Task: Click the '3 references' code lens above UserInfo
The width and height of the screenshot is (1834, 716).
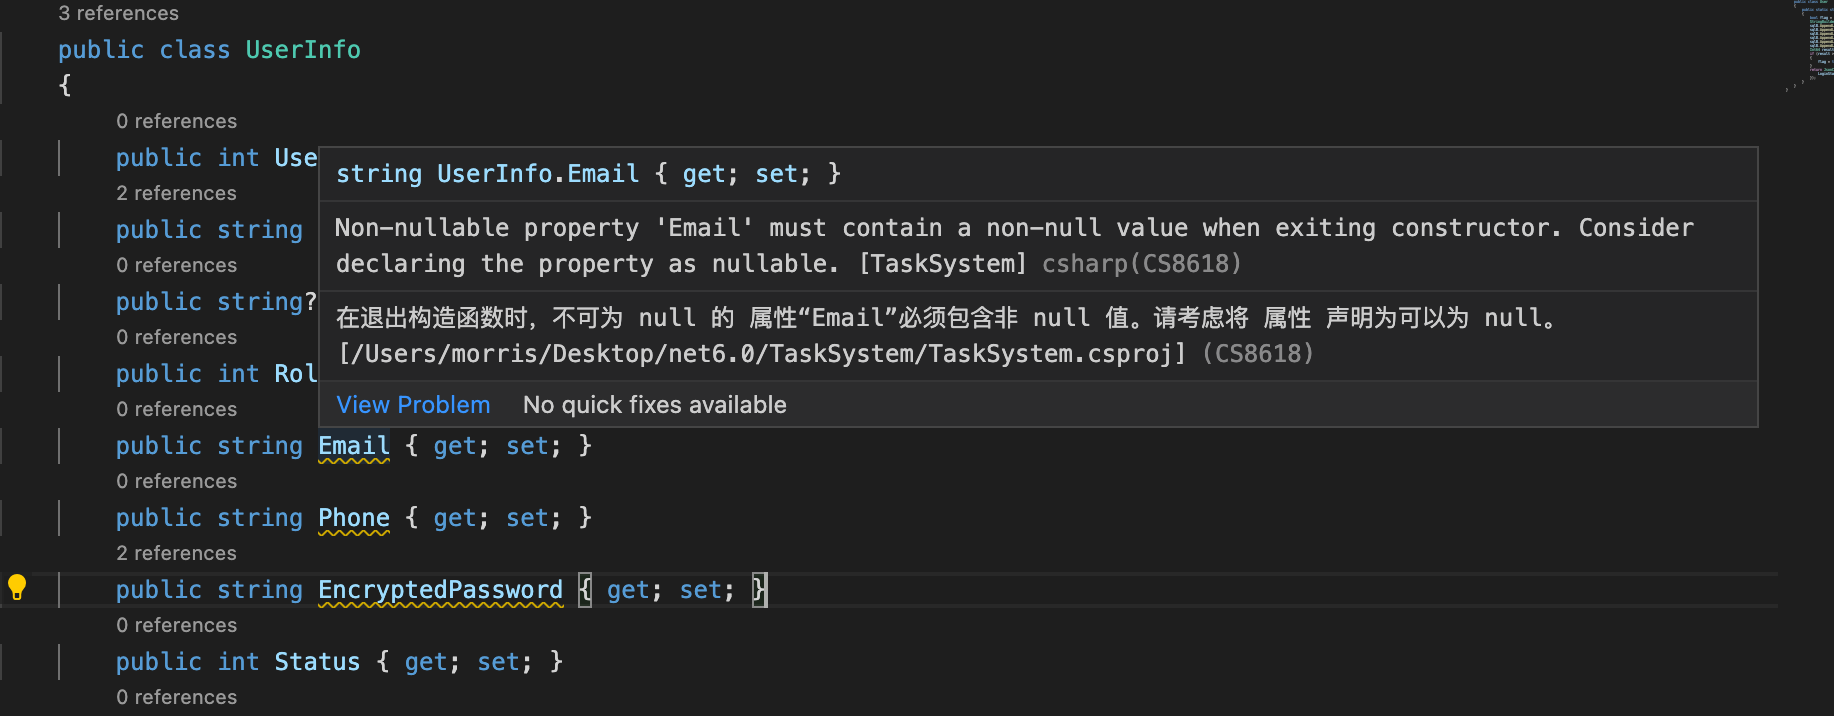Action: pos(118,13)
